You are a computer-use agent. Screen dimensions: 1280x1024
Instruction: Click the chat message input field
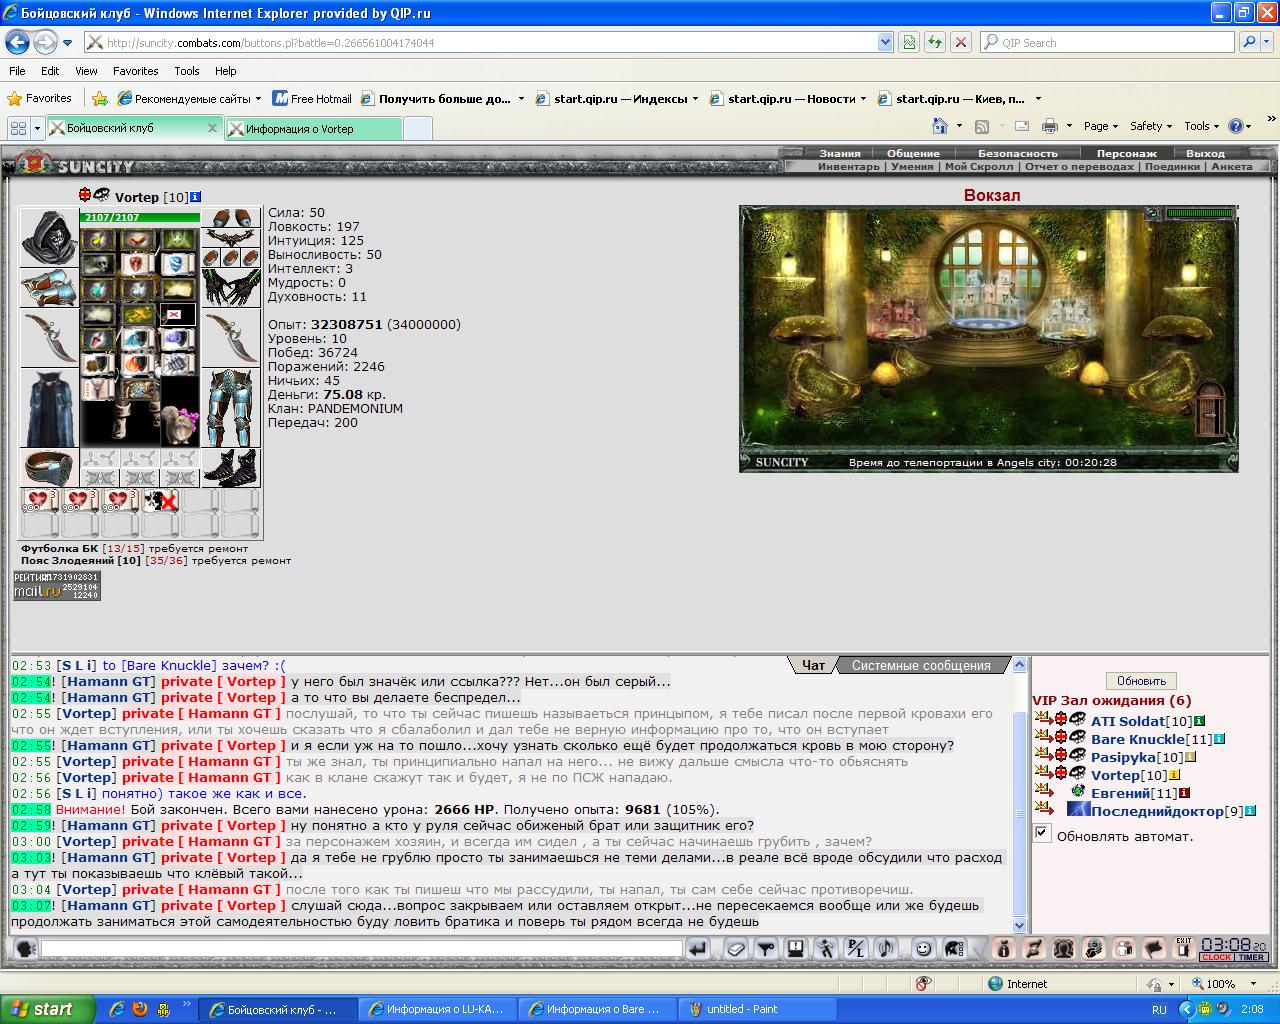361,949
